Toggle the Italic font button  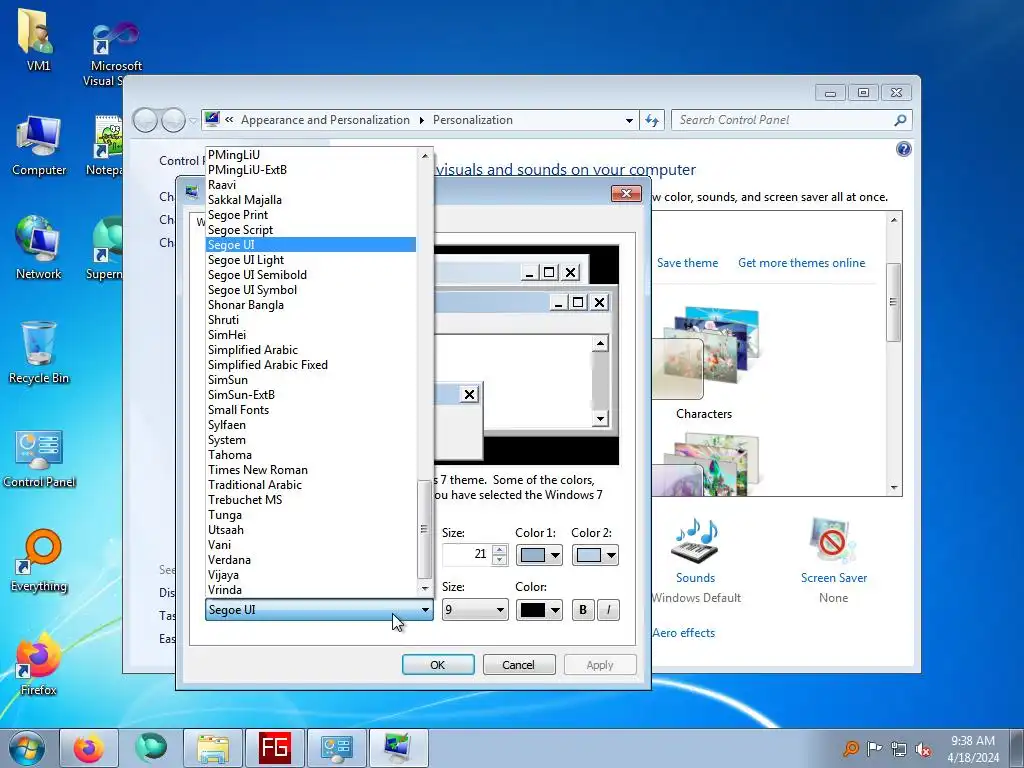pyautogui.click(x=608, y=610)
